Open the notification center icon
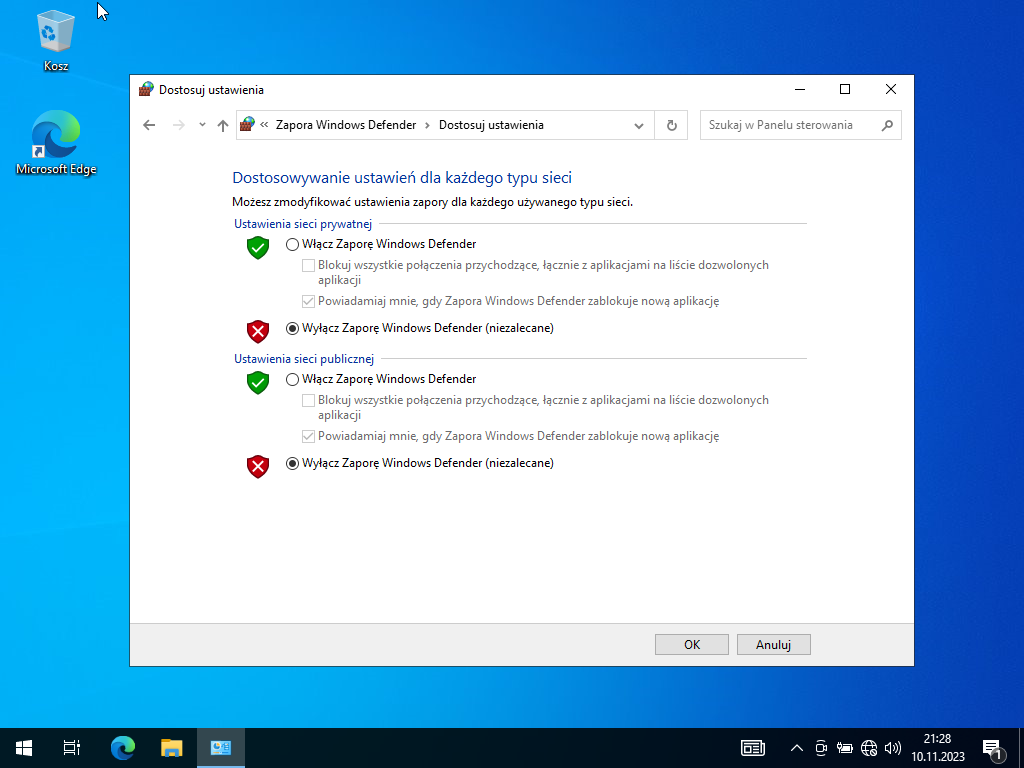Screen dimensions: 1024x768 click(992, 748)
